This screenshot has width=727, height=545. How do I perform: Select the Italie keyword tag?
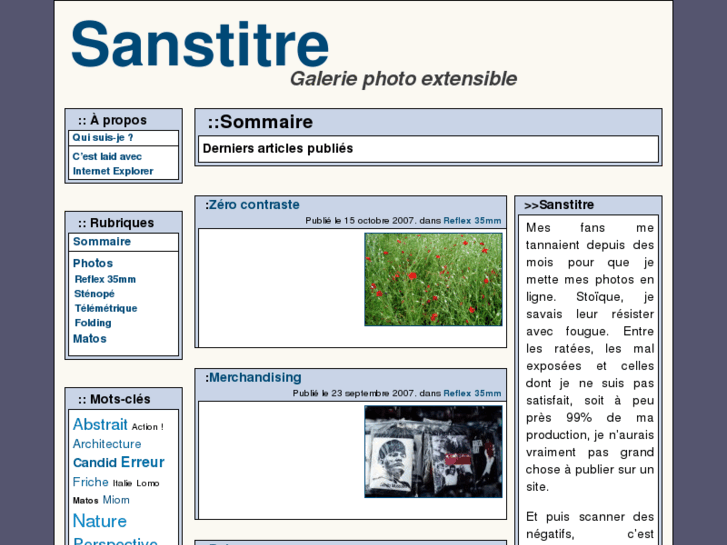[122, 483]
